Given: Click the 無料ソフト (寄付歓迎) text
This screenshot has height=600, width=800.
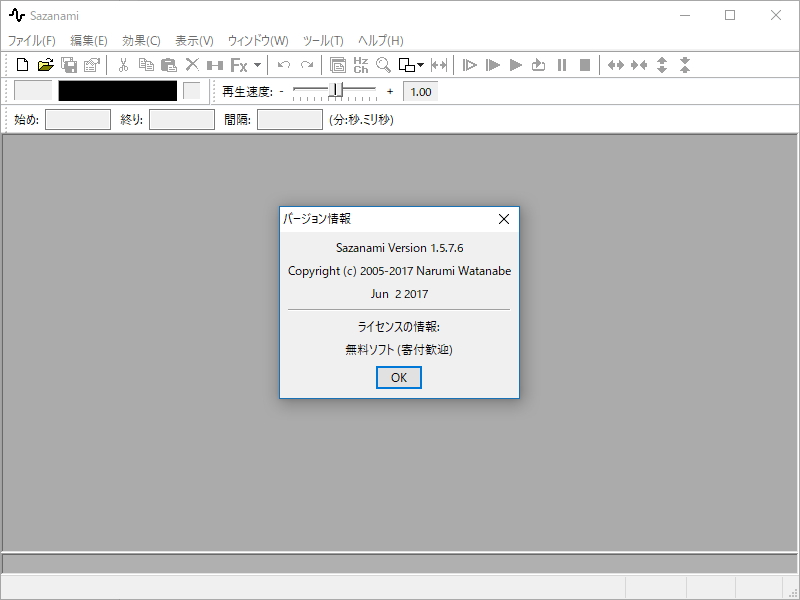Looking at the screenshot, I should (399, 349).
